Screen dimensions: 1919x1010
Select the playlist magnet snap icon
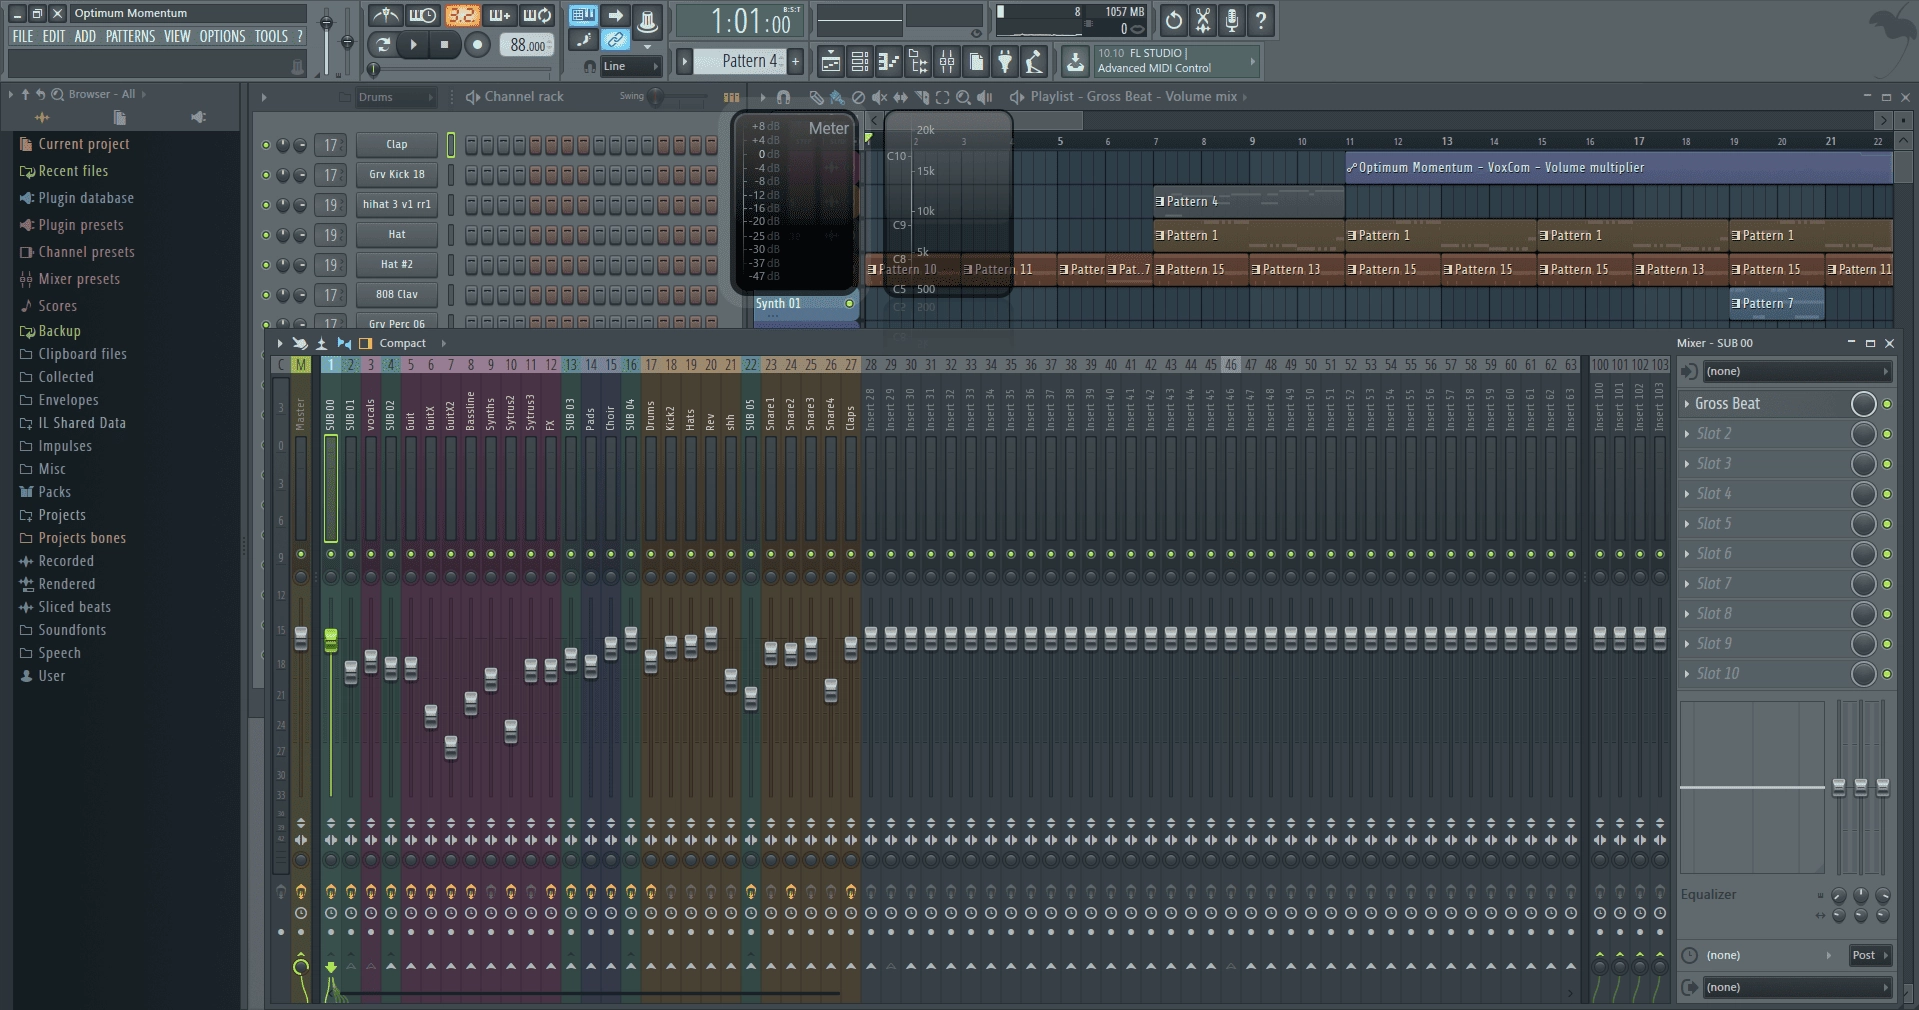click(x=783, y=97)
